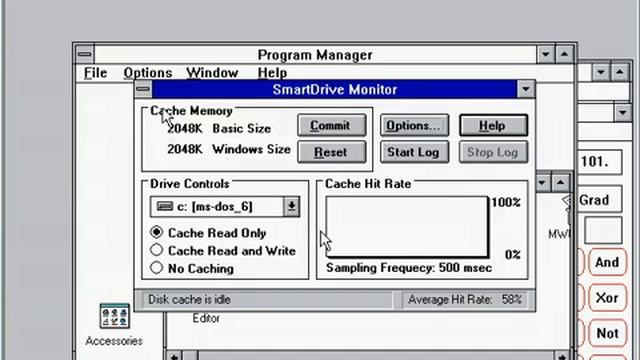The height and width of the screenshot is (360, 640).
Task: Open the Window menu in Program Manager
Action: [x=212, y=73]
